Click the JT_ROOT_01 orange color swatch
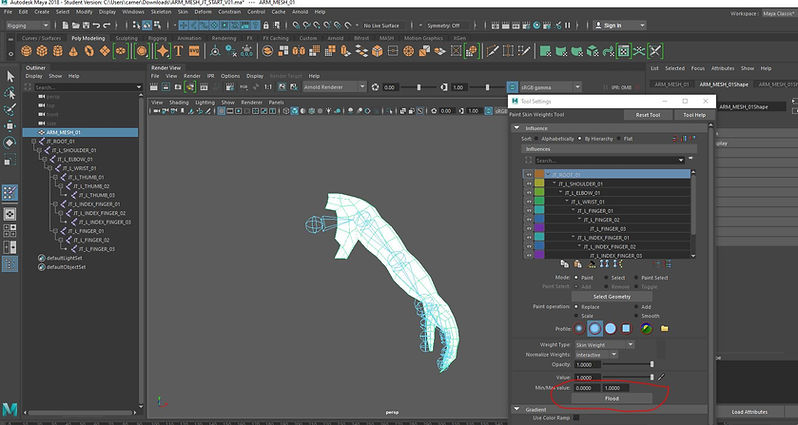This screenshot has width=798, height=425. pyautogui.click(x=539, y=174)
